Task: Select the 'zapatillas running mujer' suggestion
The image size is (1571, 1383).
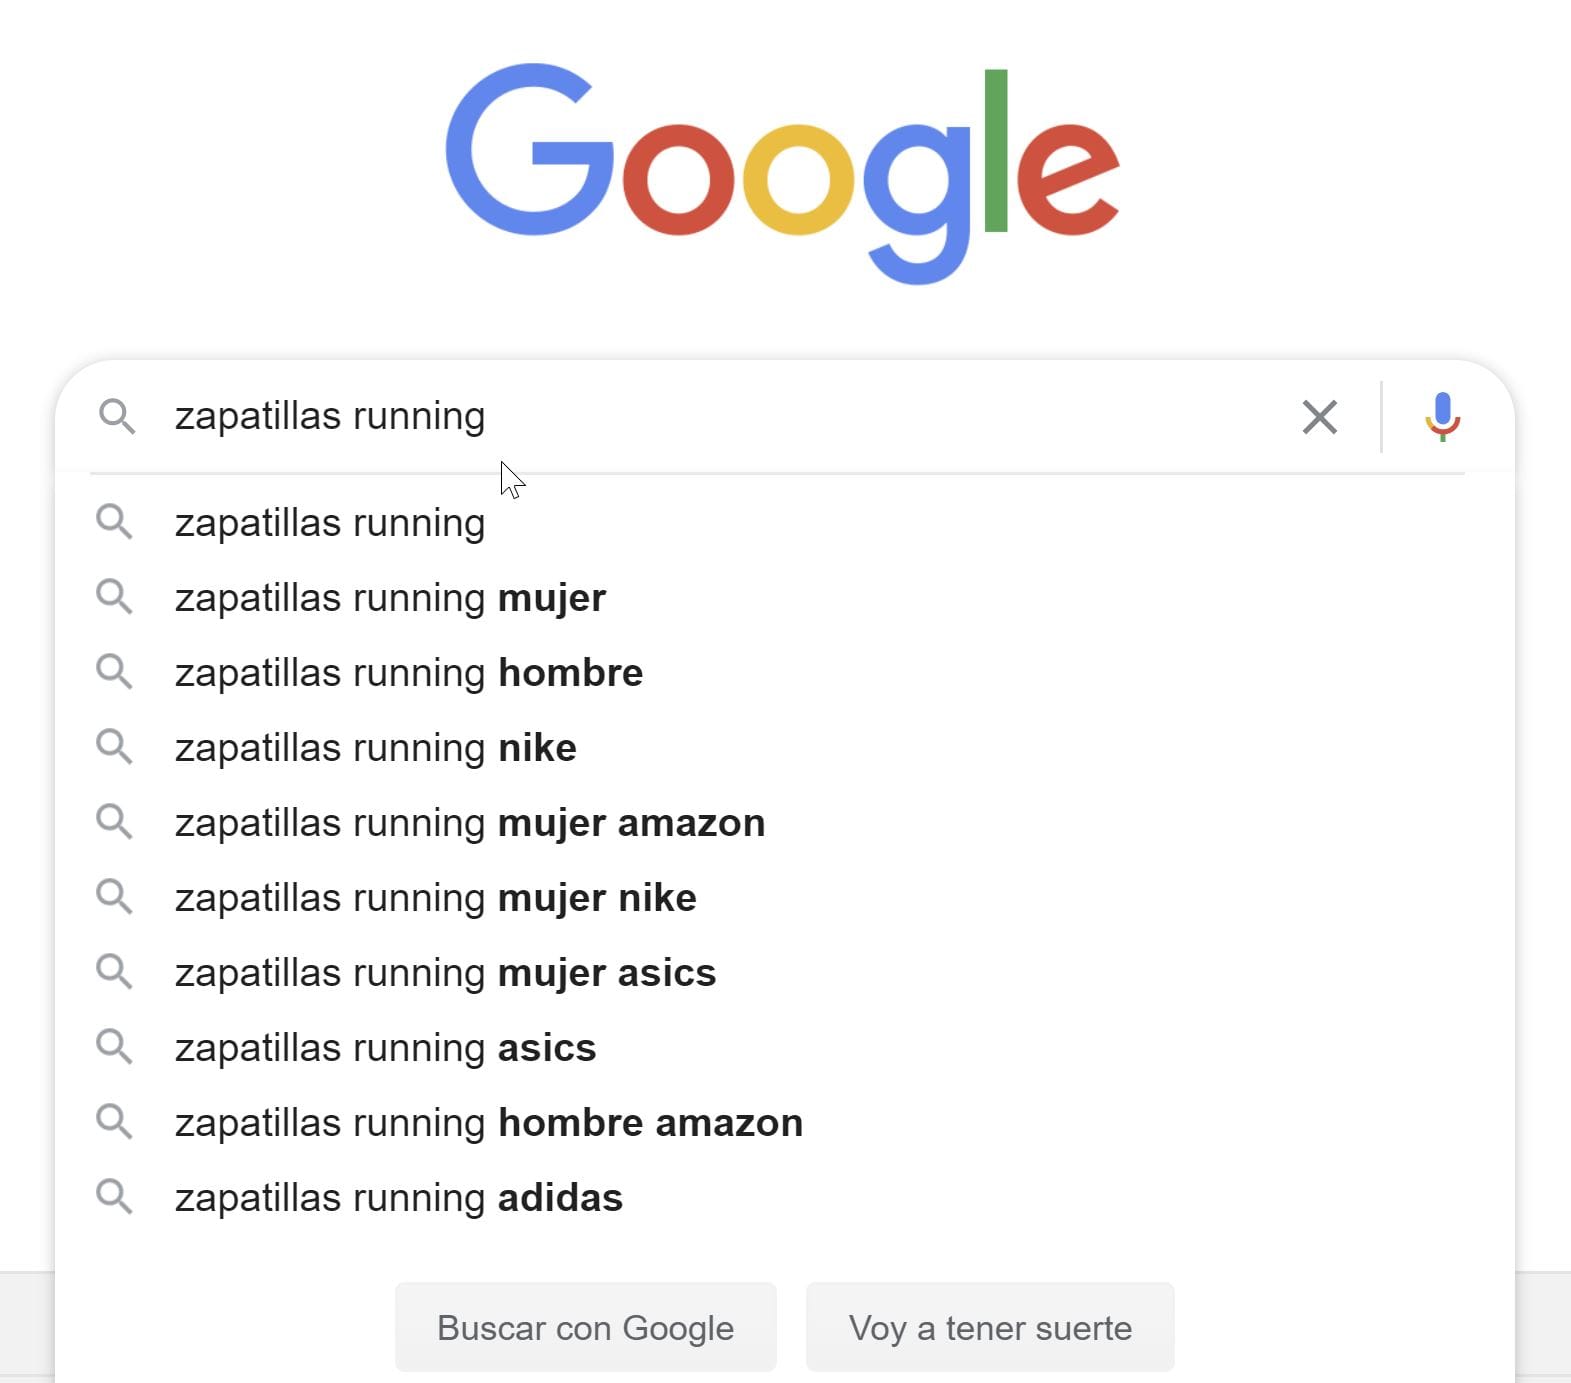Action: point(390,597)
